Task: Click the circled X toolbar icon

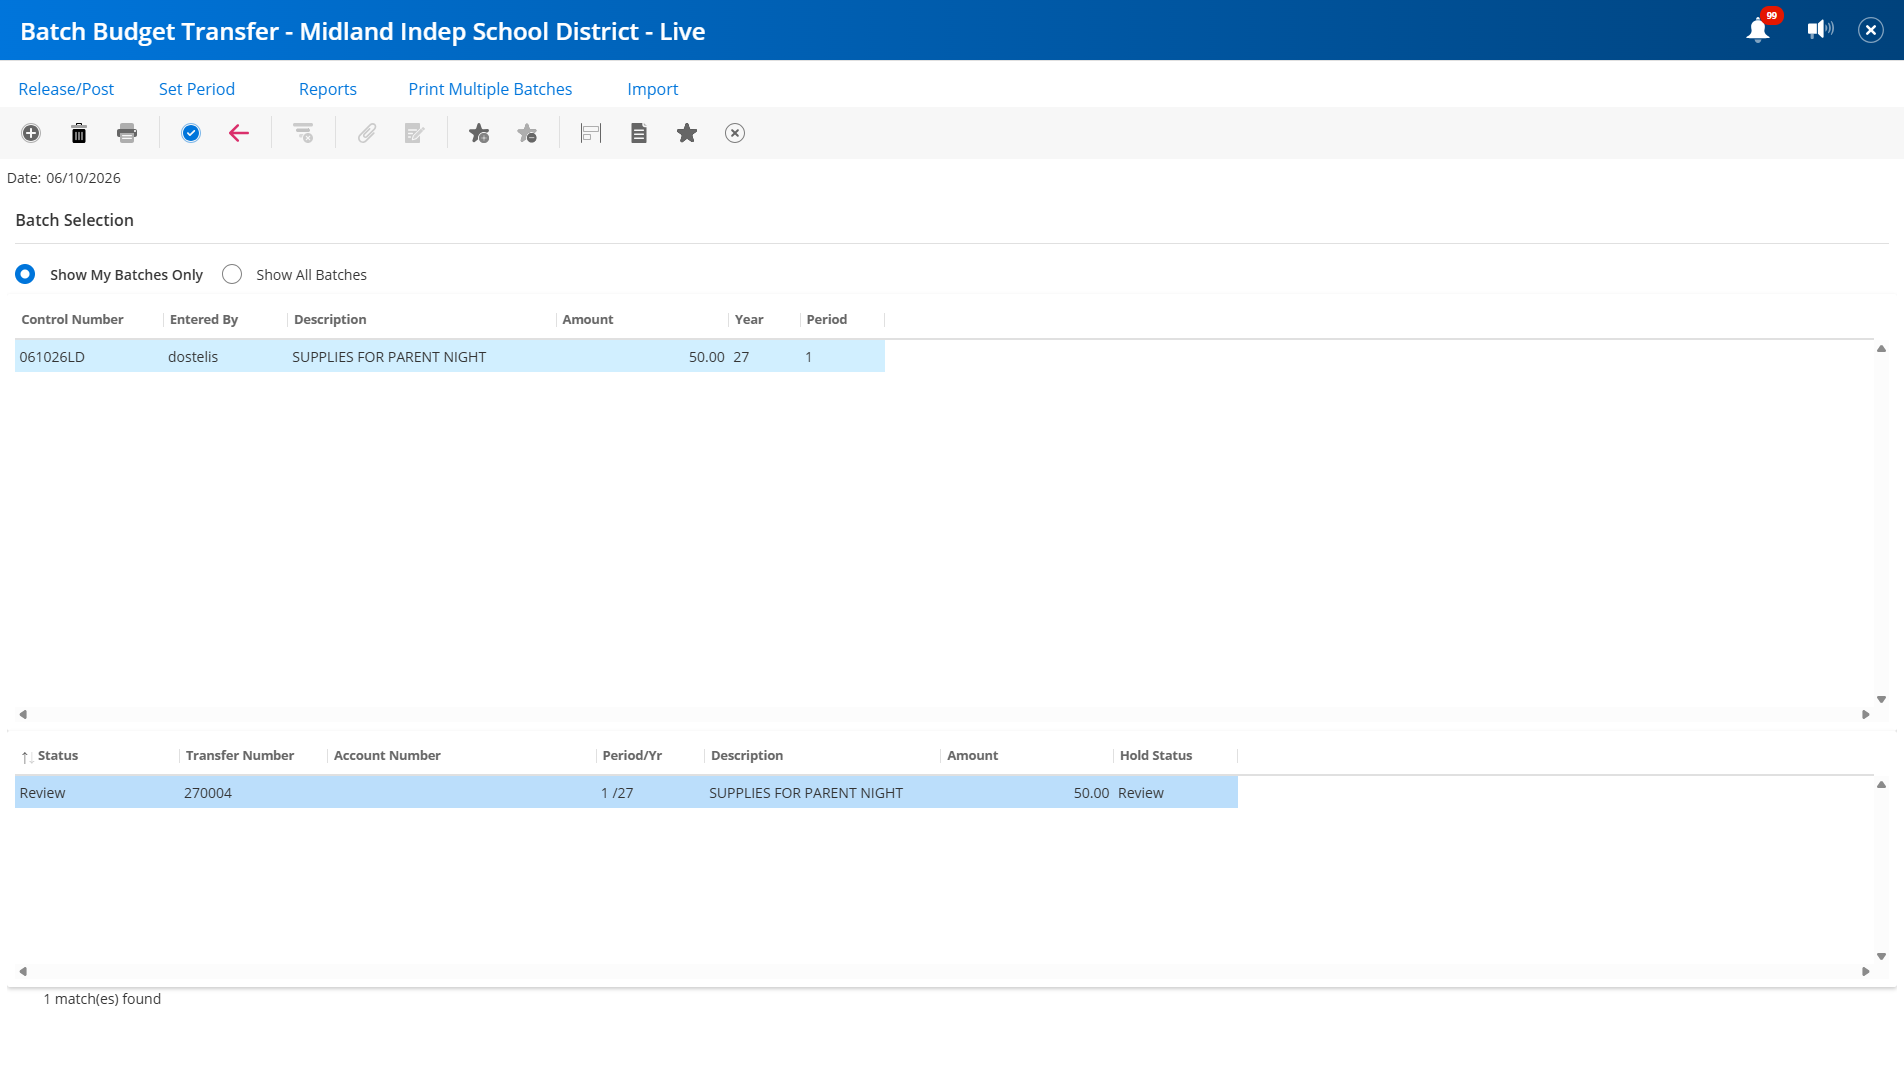Action: (x=735, y=133)
